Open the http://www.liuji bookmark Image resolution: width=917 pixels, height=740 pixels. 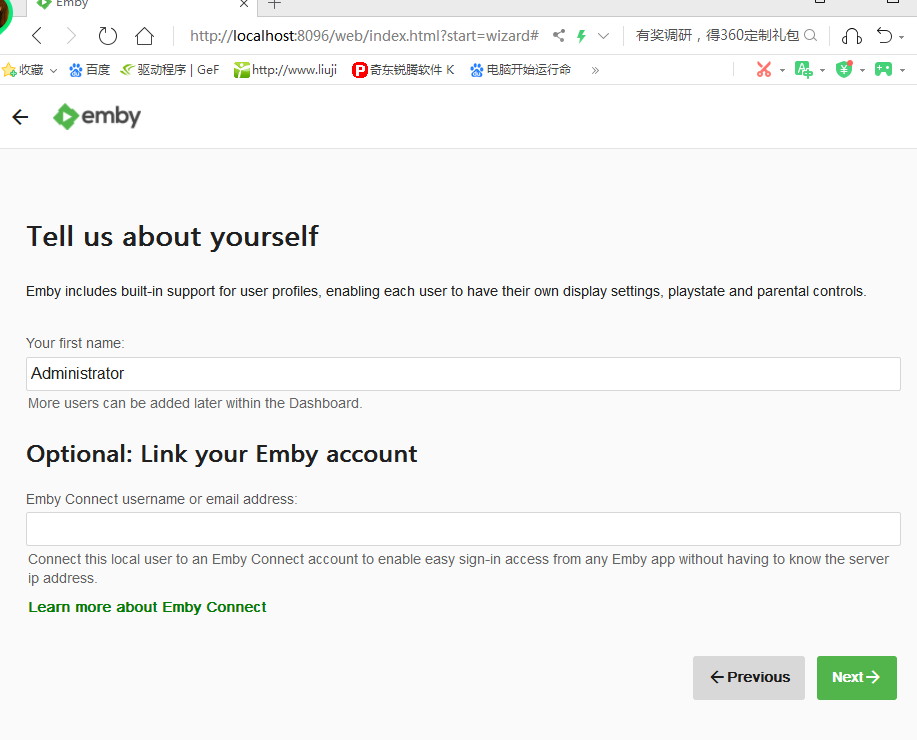[285, 70]
